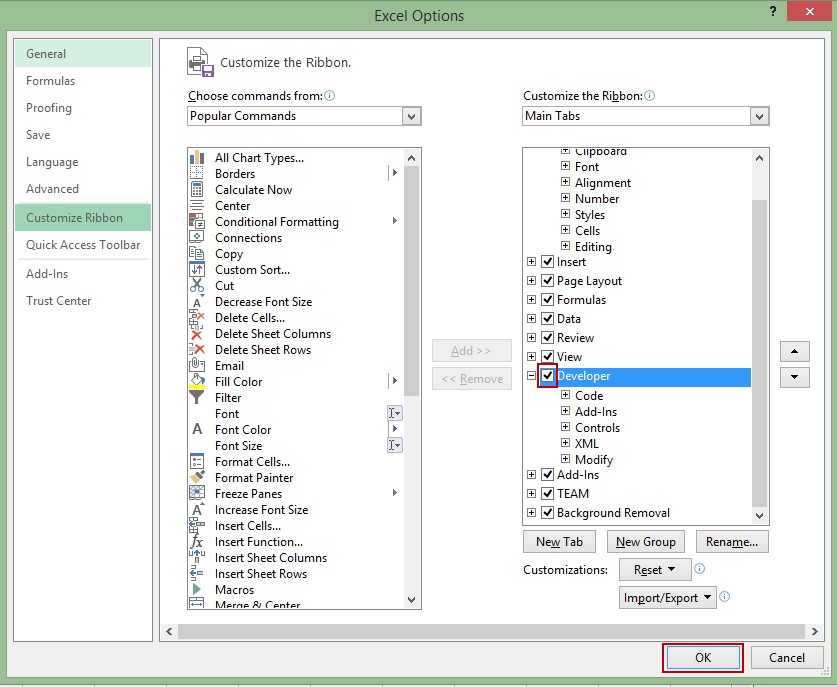Click the Cancel button

[787, 658]
